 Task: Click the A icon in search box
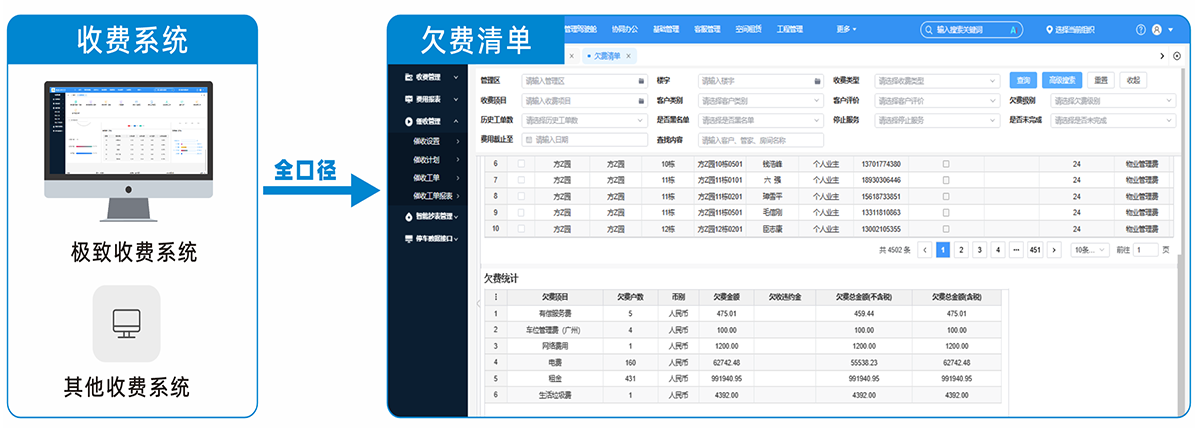(1012, 30)
